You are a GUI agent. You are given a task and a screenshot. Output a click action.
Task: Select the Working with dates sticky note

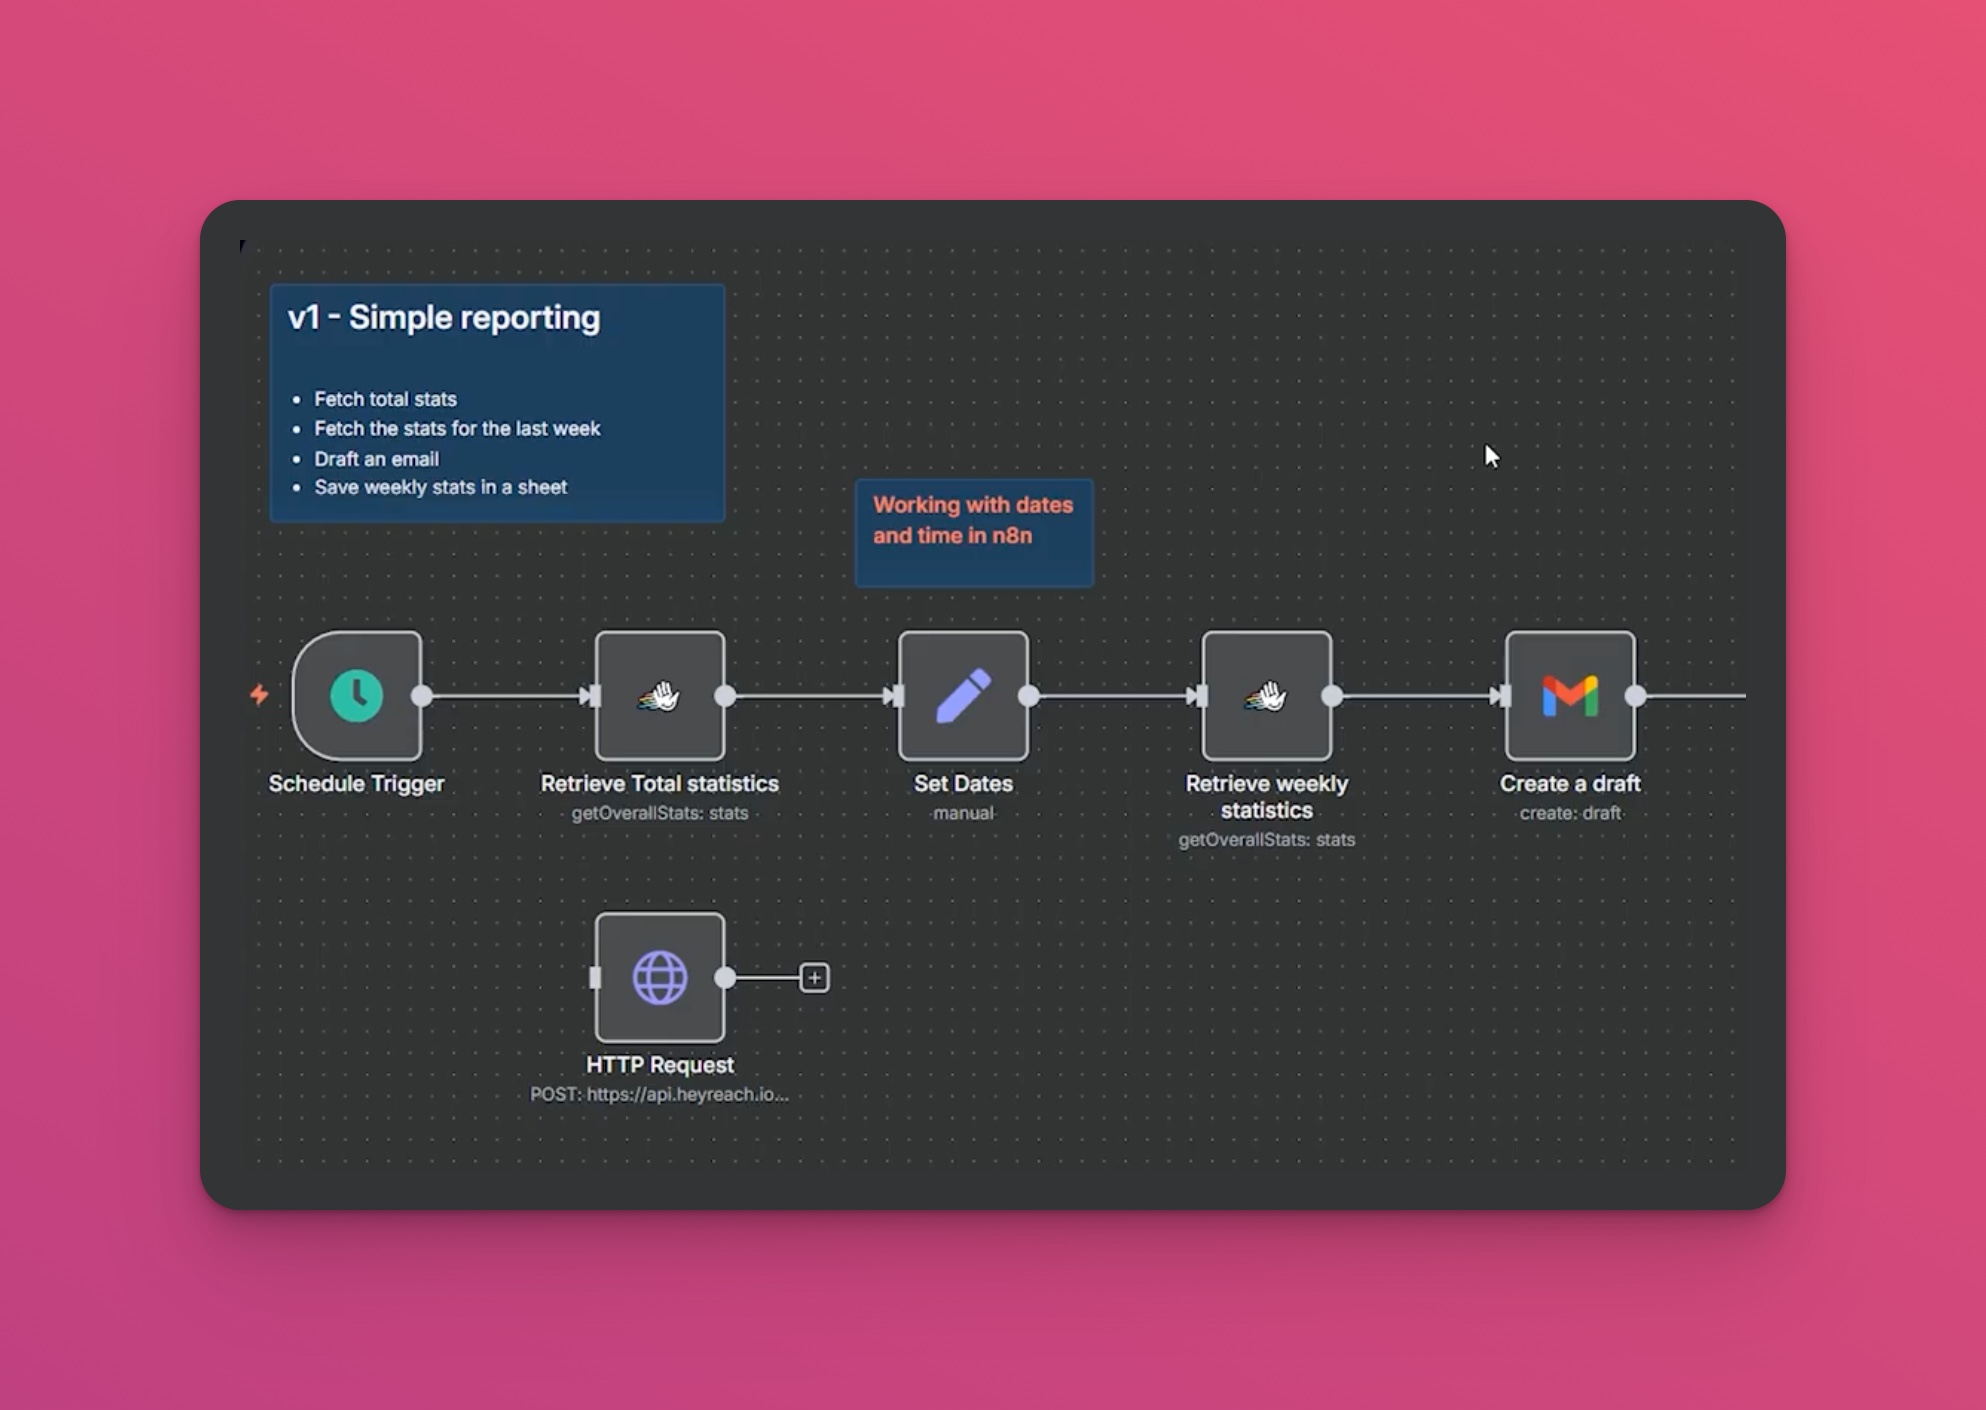coord(973,533)
